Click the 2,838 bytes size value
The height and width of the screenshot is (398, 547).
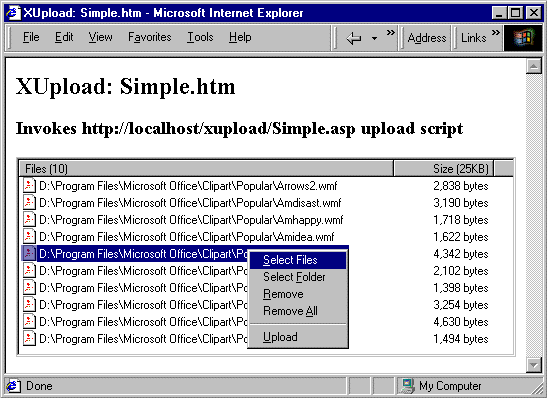[460, 186]
